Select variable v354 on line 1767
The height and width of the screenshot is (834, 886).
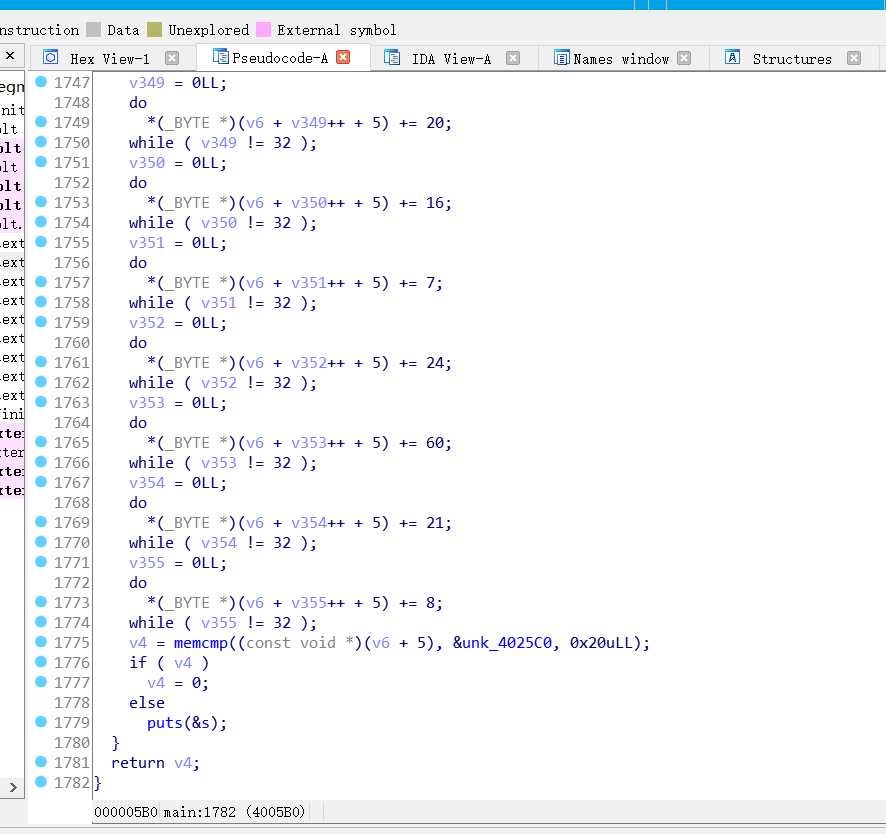(x=147, y=483)
